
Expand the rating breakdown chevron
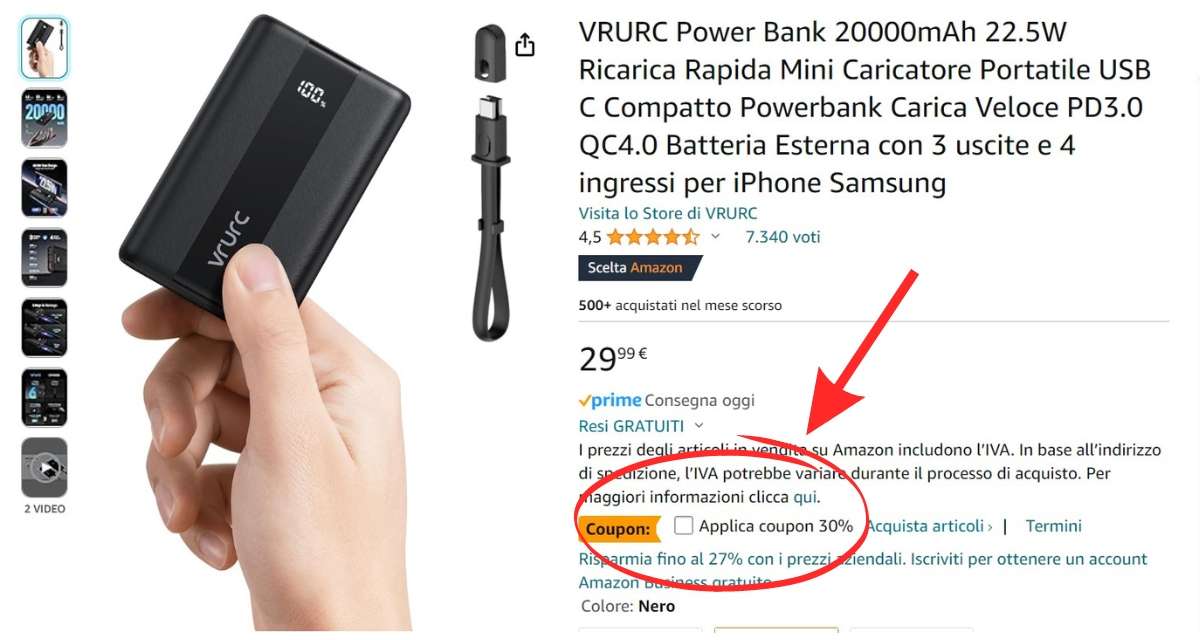coord(715,237)
